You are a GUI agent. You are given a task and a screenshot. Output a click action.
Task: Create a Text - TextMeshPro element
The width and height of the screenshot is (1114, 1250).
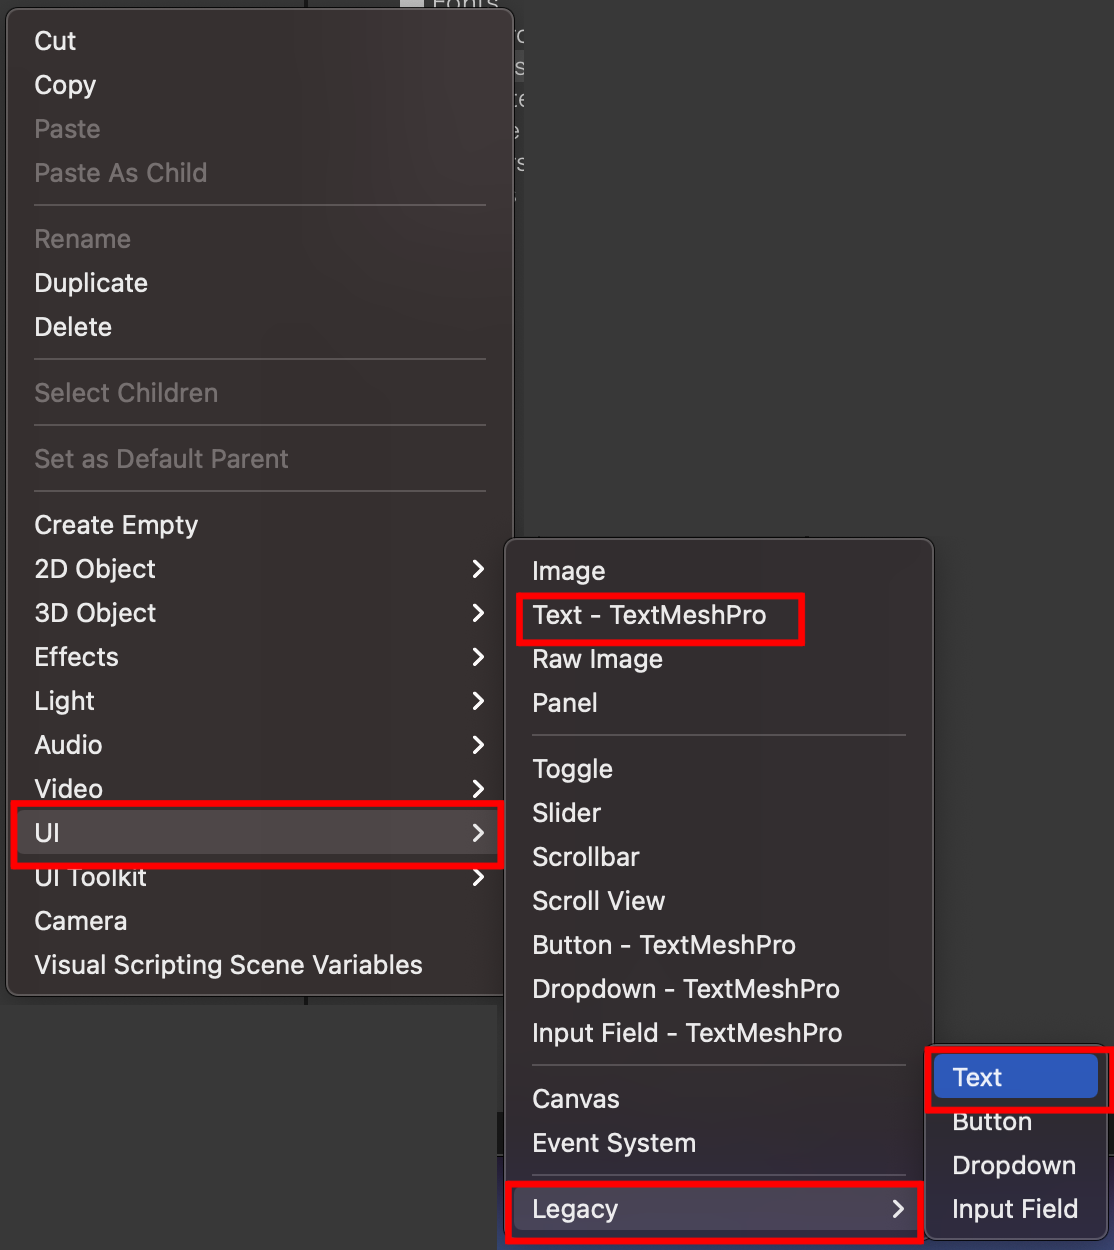point(649,616)
